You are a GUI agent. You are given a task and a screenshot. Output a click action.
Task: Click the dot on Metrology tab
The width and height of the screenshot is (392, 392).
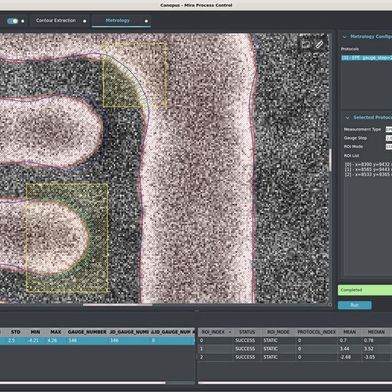[x=146, y=21]
